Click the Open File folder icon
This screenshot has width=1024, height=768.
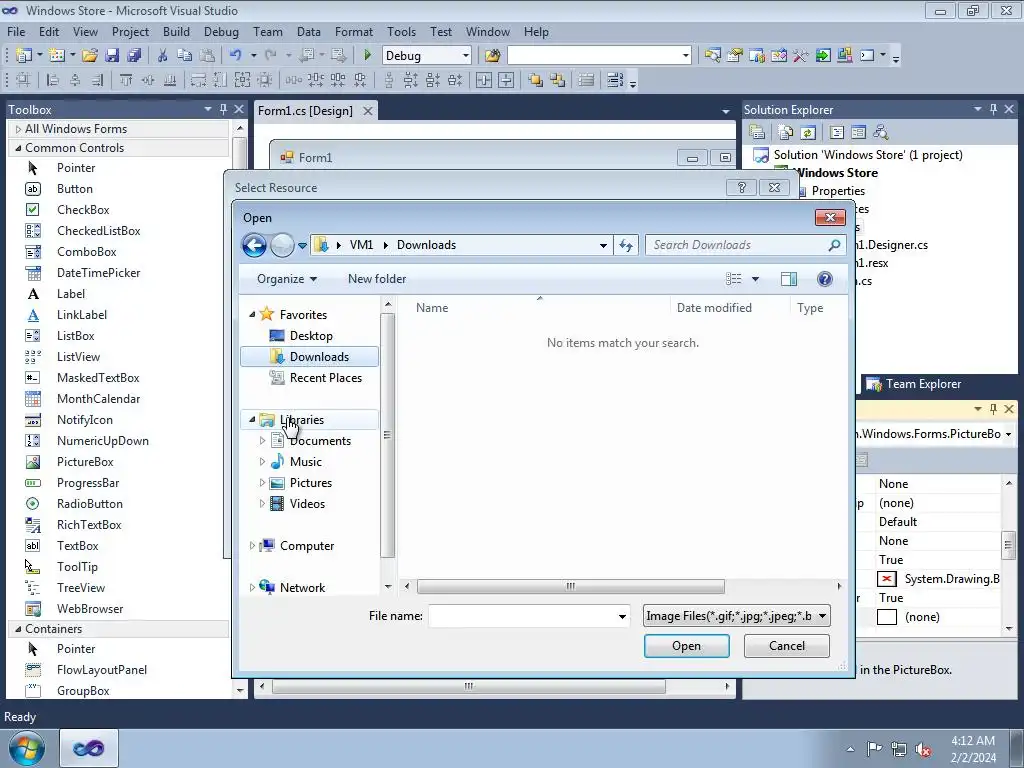89,56
